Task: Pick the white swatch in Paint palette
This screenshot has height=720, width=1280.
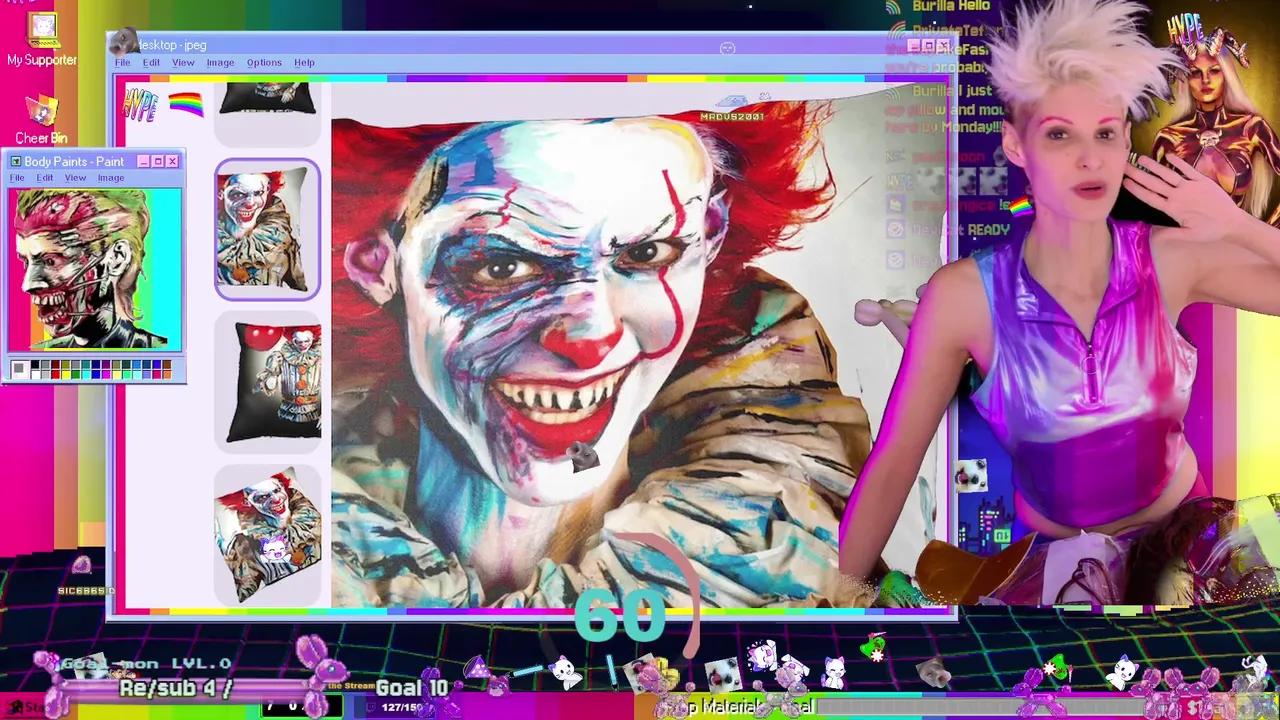Action: tap(35, 375)
